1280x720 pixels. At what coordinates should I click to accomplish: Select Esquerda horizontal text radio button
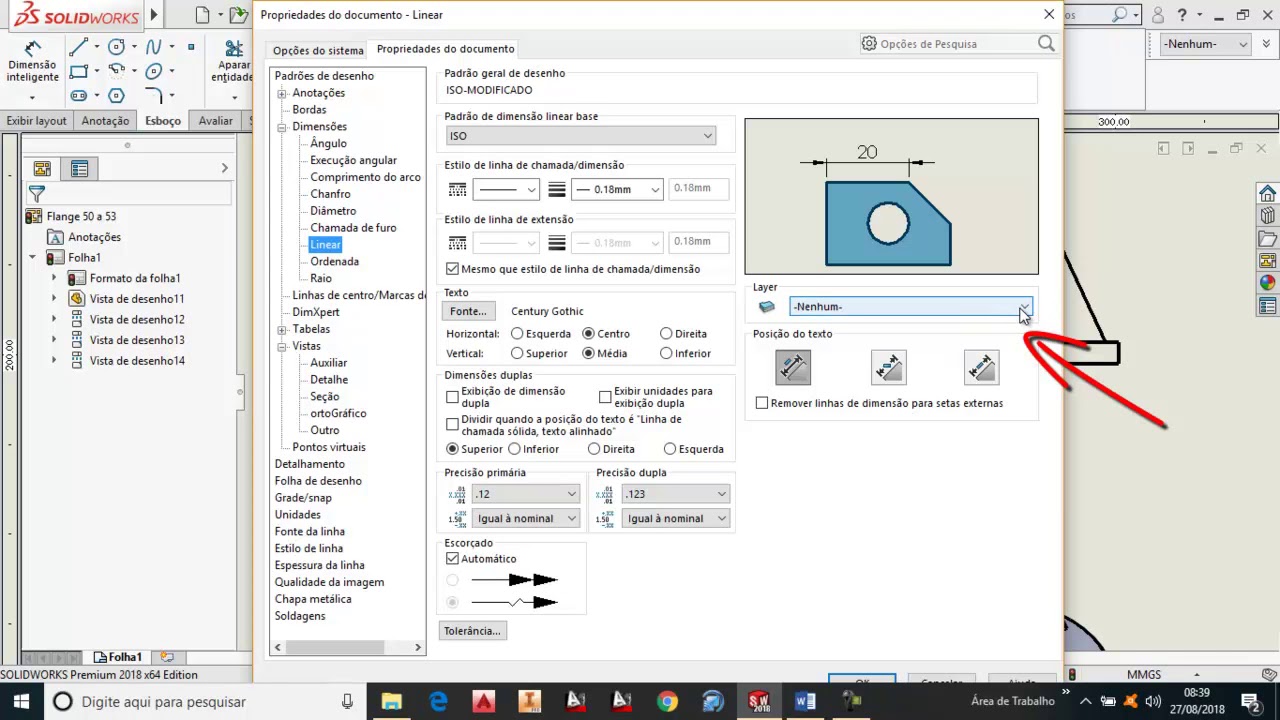pos(517,334)
